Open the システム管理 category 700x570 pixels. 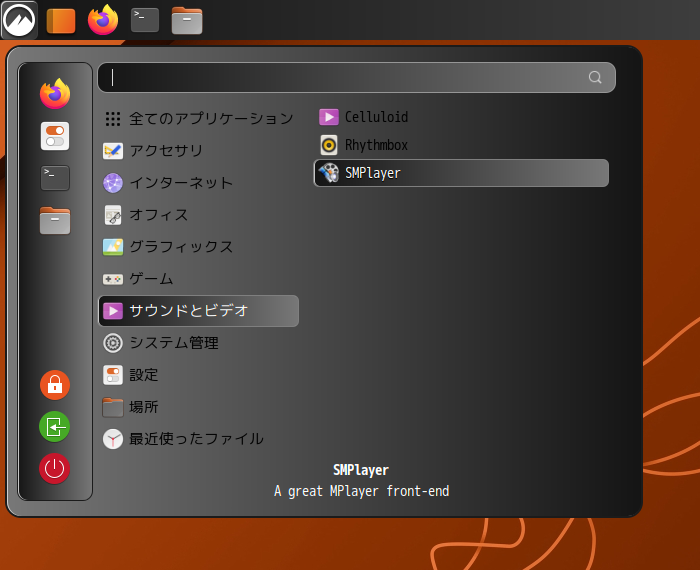pos(199,343)
